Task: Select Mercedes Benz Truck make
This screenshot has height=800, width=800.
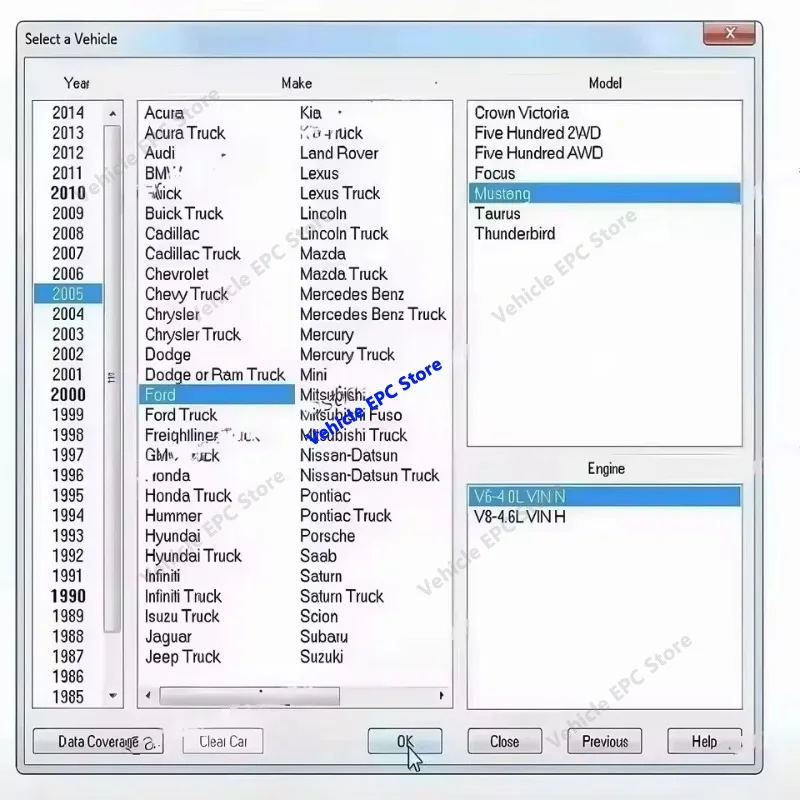Action: (x=373, y=314)
